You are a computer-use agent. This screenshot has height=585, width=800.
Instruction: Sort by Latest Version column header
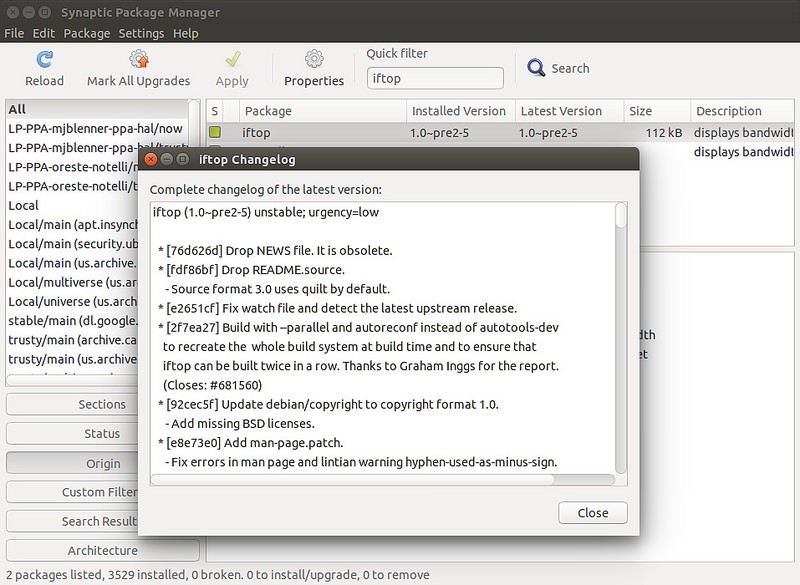point(569,111)
